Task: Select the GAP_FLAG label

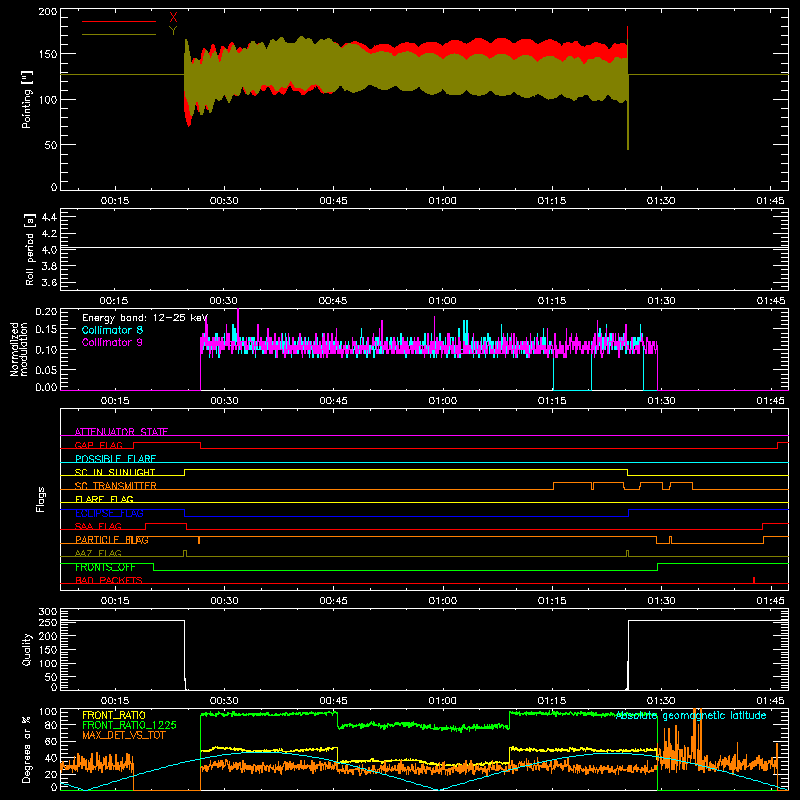Action: (x=98, y=445)
